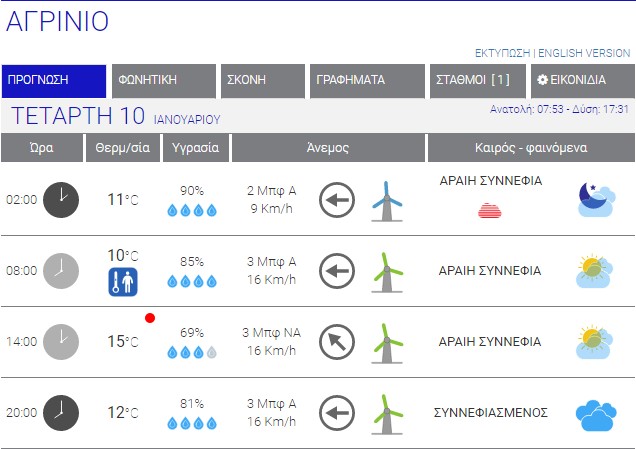Click the red fog icon under ΑΡΑΙΗ ΣΥΝΝΕΦΙΑ
This screenshot has width=636, height=449.
[x=489, y=210]
